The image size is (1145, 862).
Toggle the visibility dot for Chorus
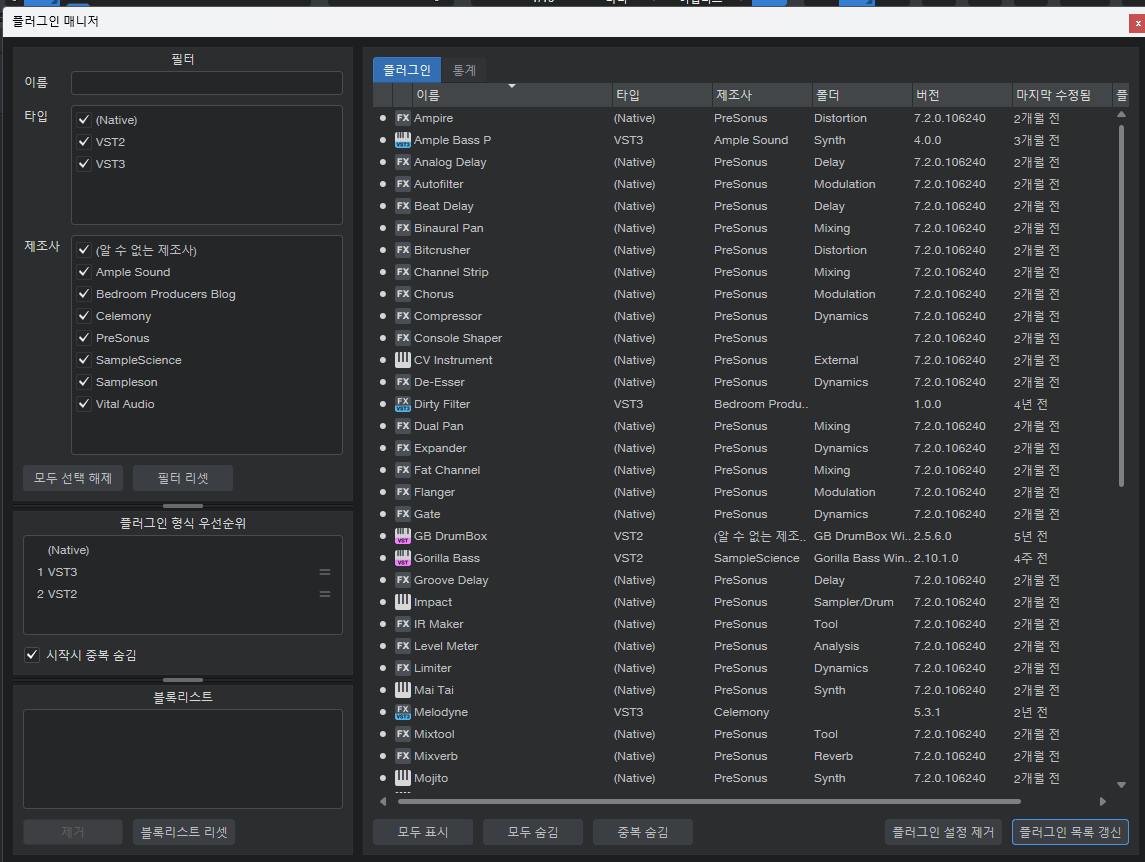[383, 294]
